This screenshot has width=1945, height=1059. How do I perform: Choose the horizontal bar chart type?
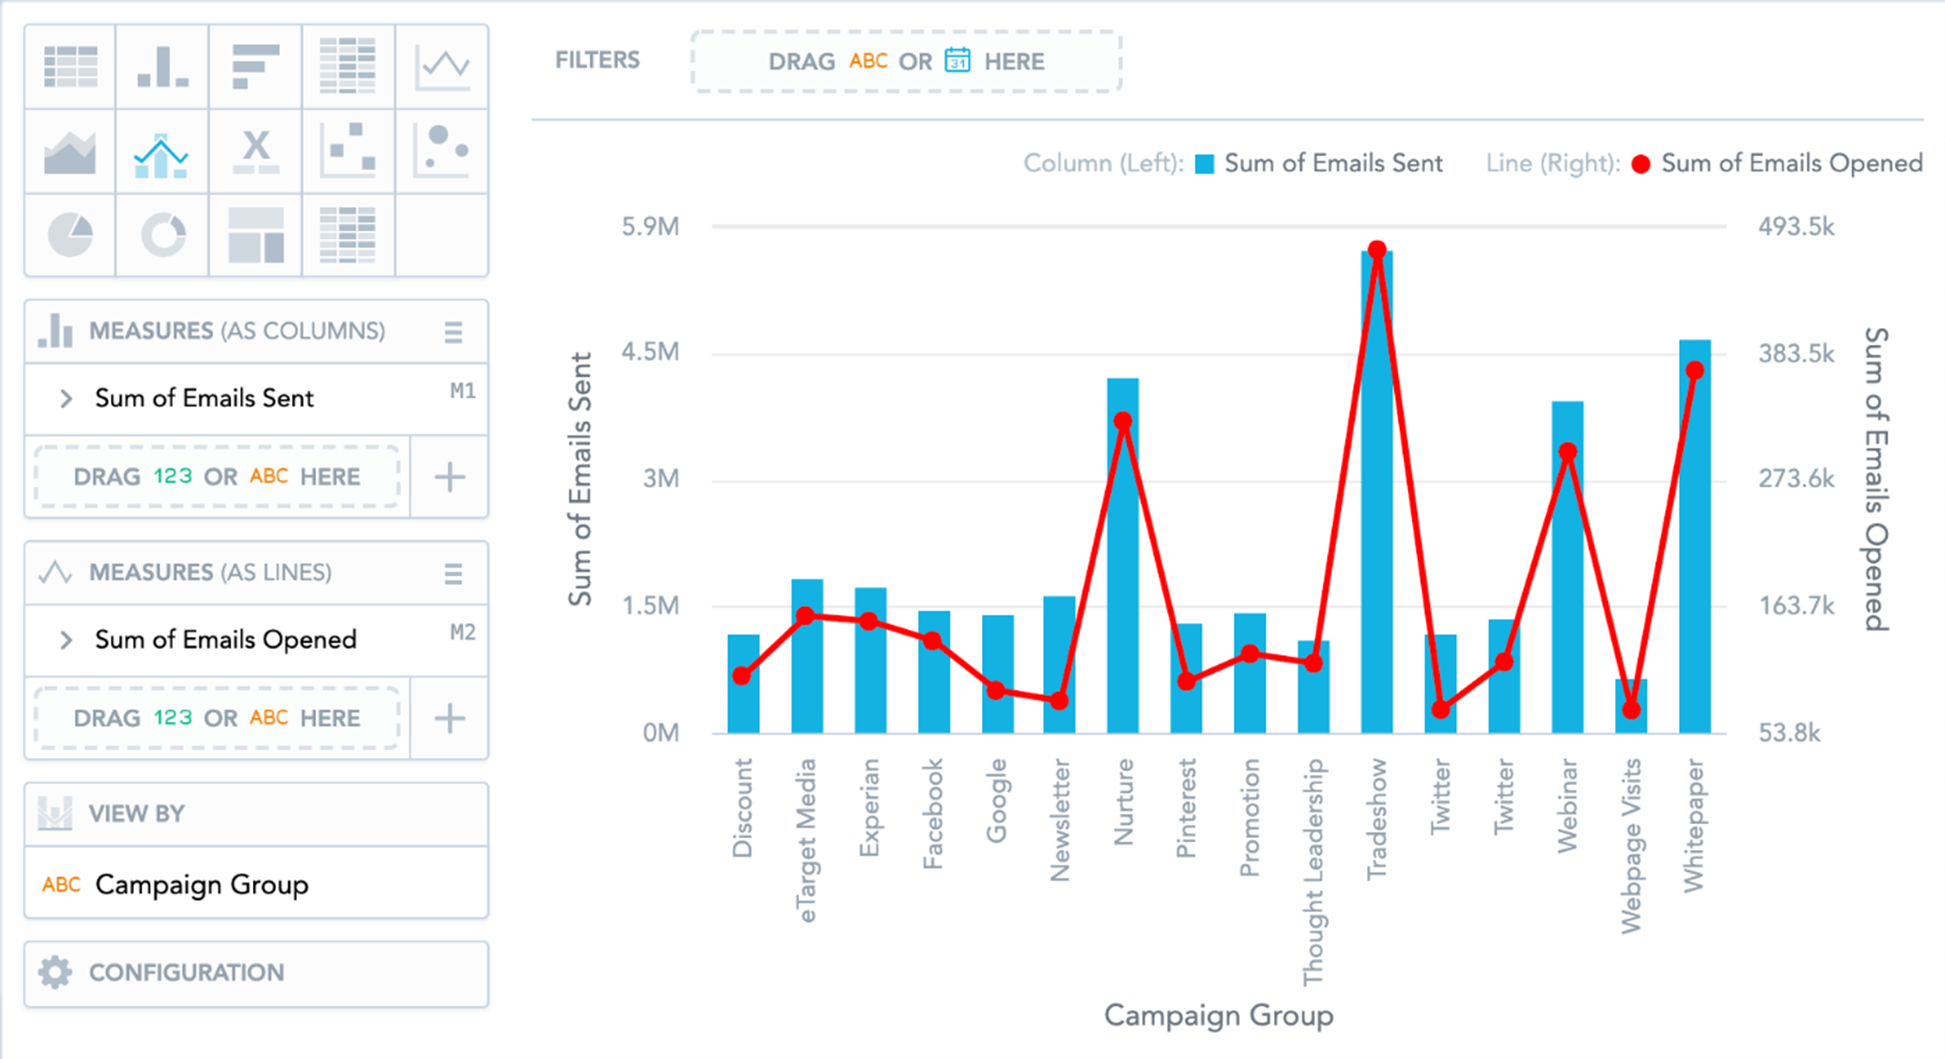[x=255, y=67]
